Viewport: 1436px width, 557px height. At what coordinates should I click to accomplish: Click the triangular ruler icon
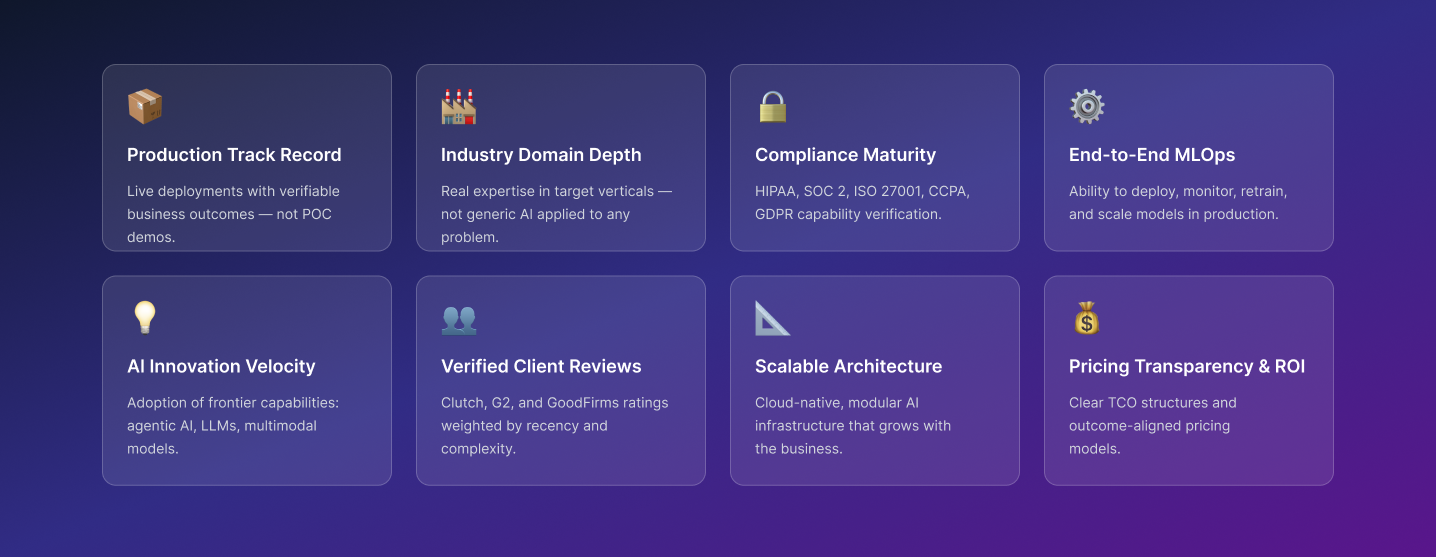click(773, 318)
